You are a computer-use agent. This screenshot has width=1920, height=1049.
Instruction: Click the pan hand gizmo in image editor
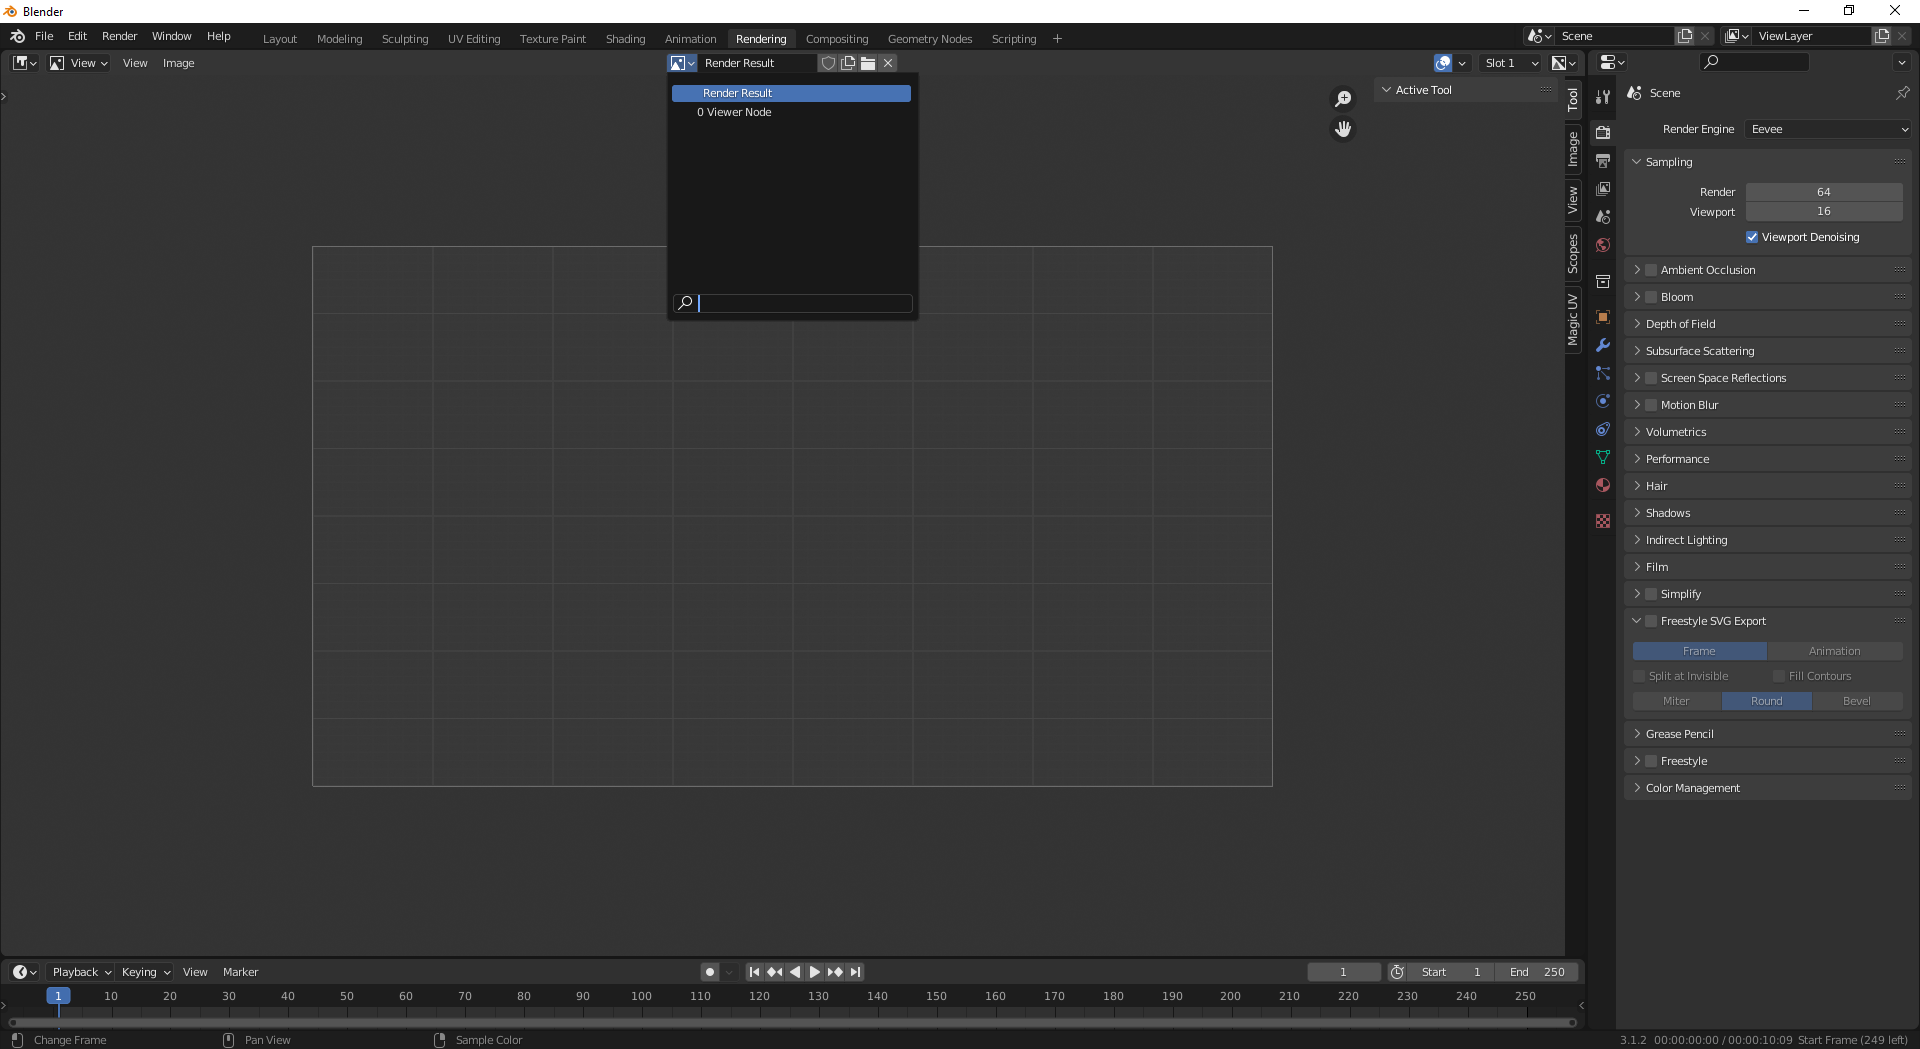click(1343, 129)
